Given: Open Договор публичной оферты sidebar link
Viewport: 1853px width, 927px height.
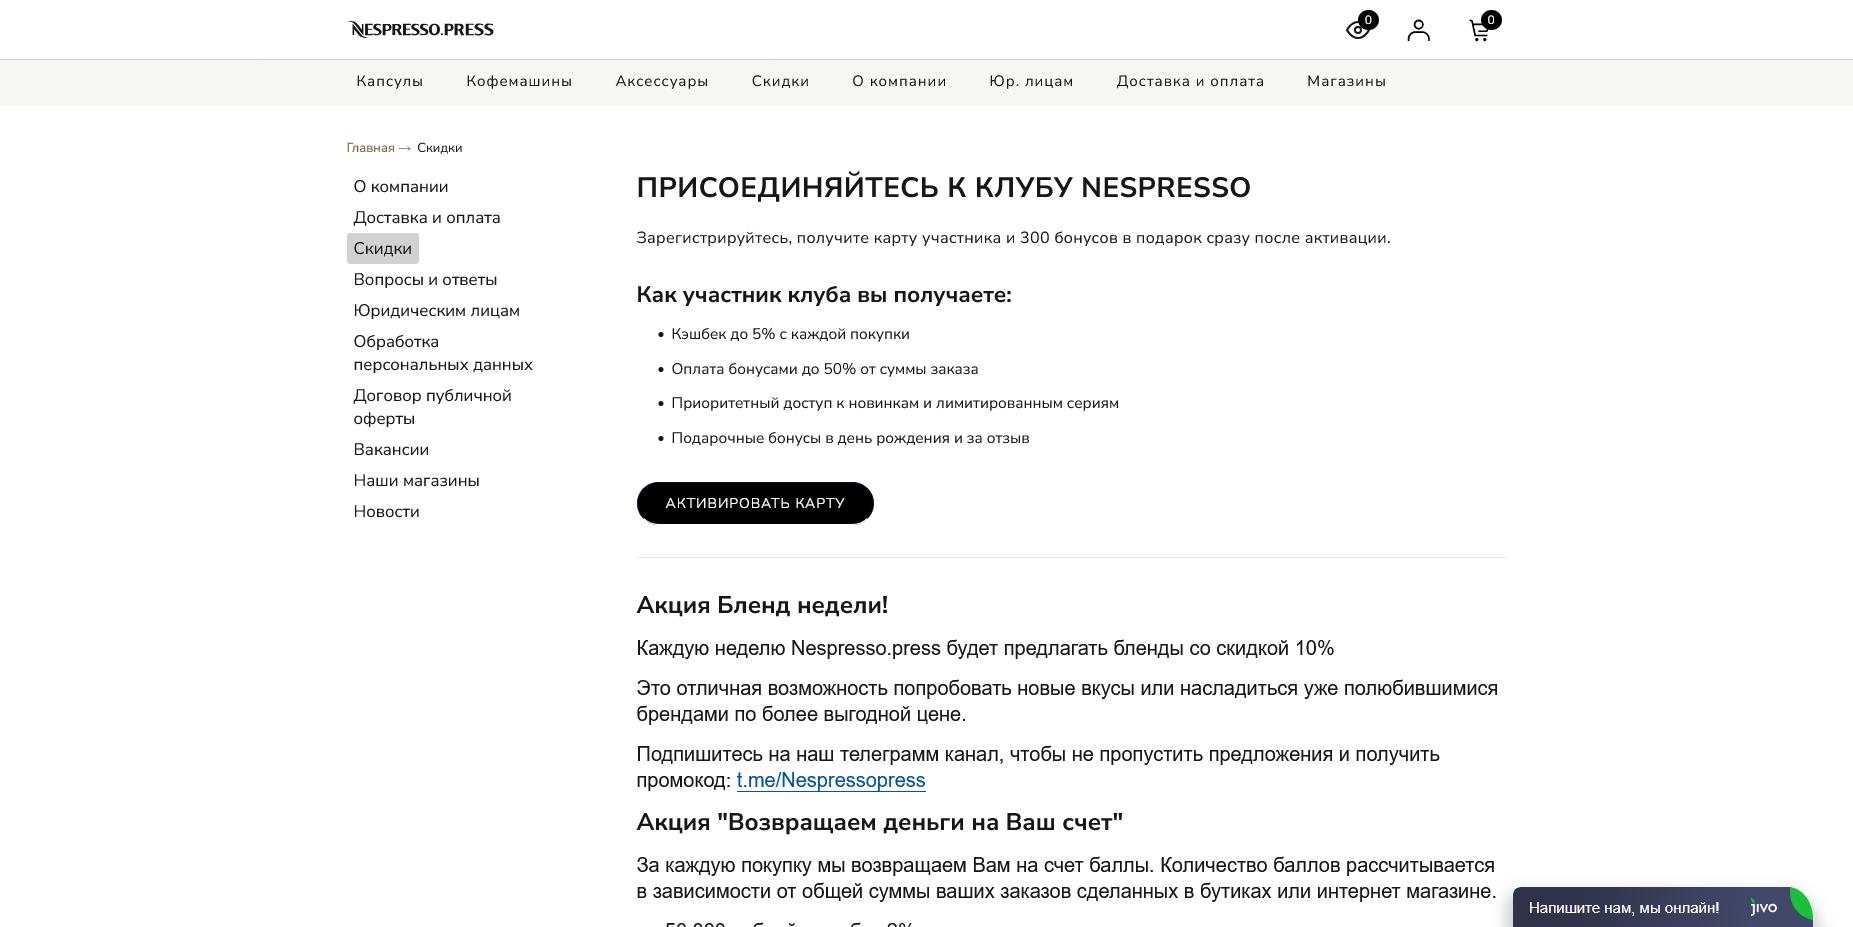Looking at the screenshot, I should click(432, 407).
